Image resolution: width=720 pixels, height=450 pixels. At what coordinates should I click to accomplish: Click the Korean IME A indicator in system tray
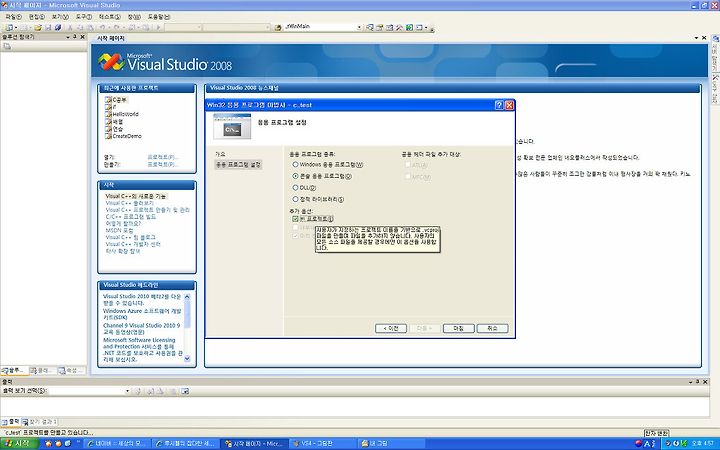pos(647,444)
